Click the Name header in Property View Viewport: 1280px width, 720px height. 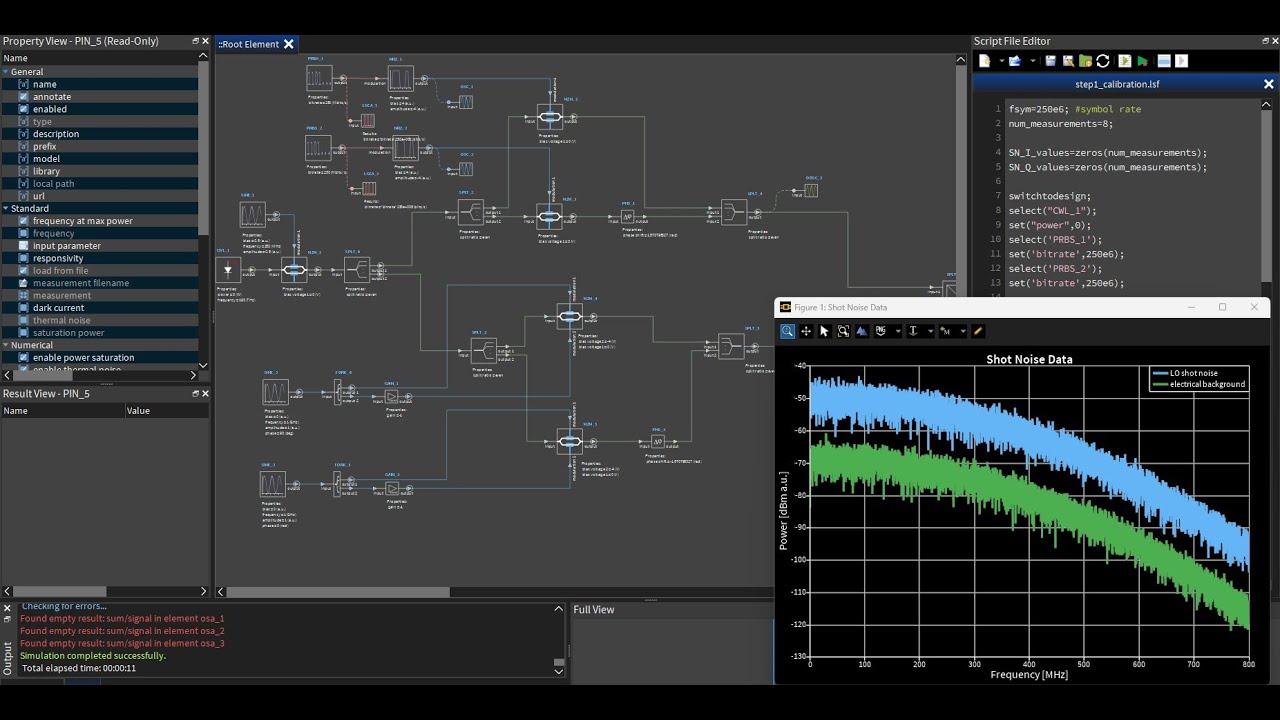[98, 58]
